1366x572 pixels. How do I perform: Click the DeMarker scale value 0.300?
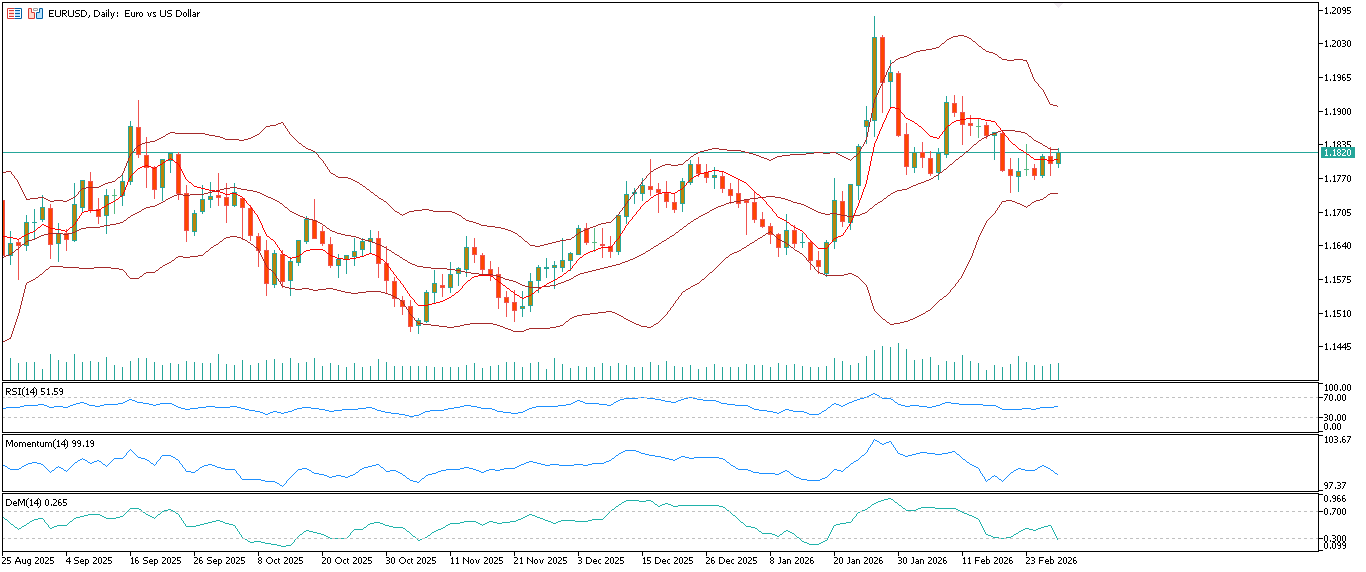click(x=1336, y=538)
